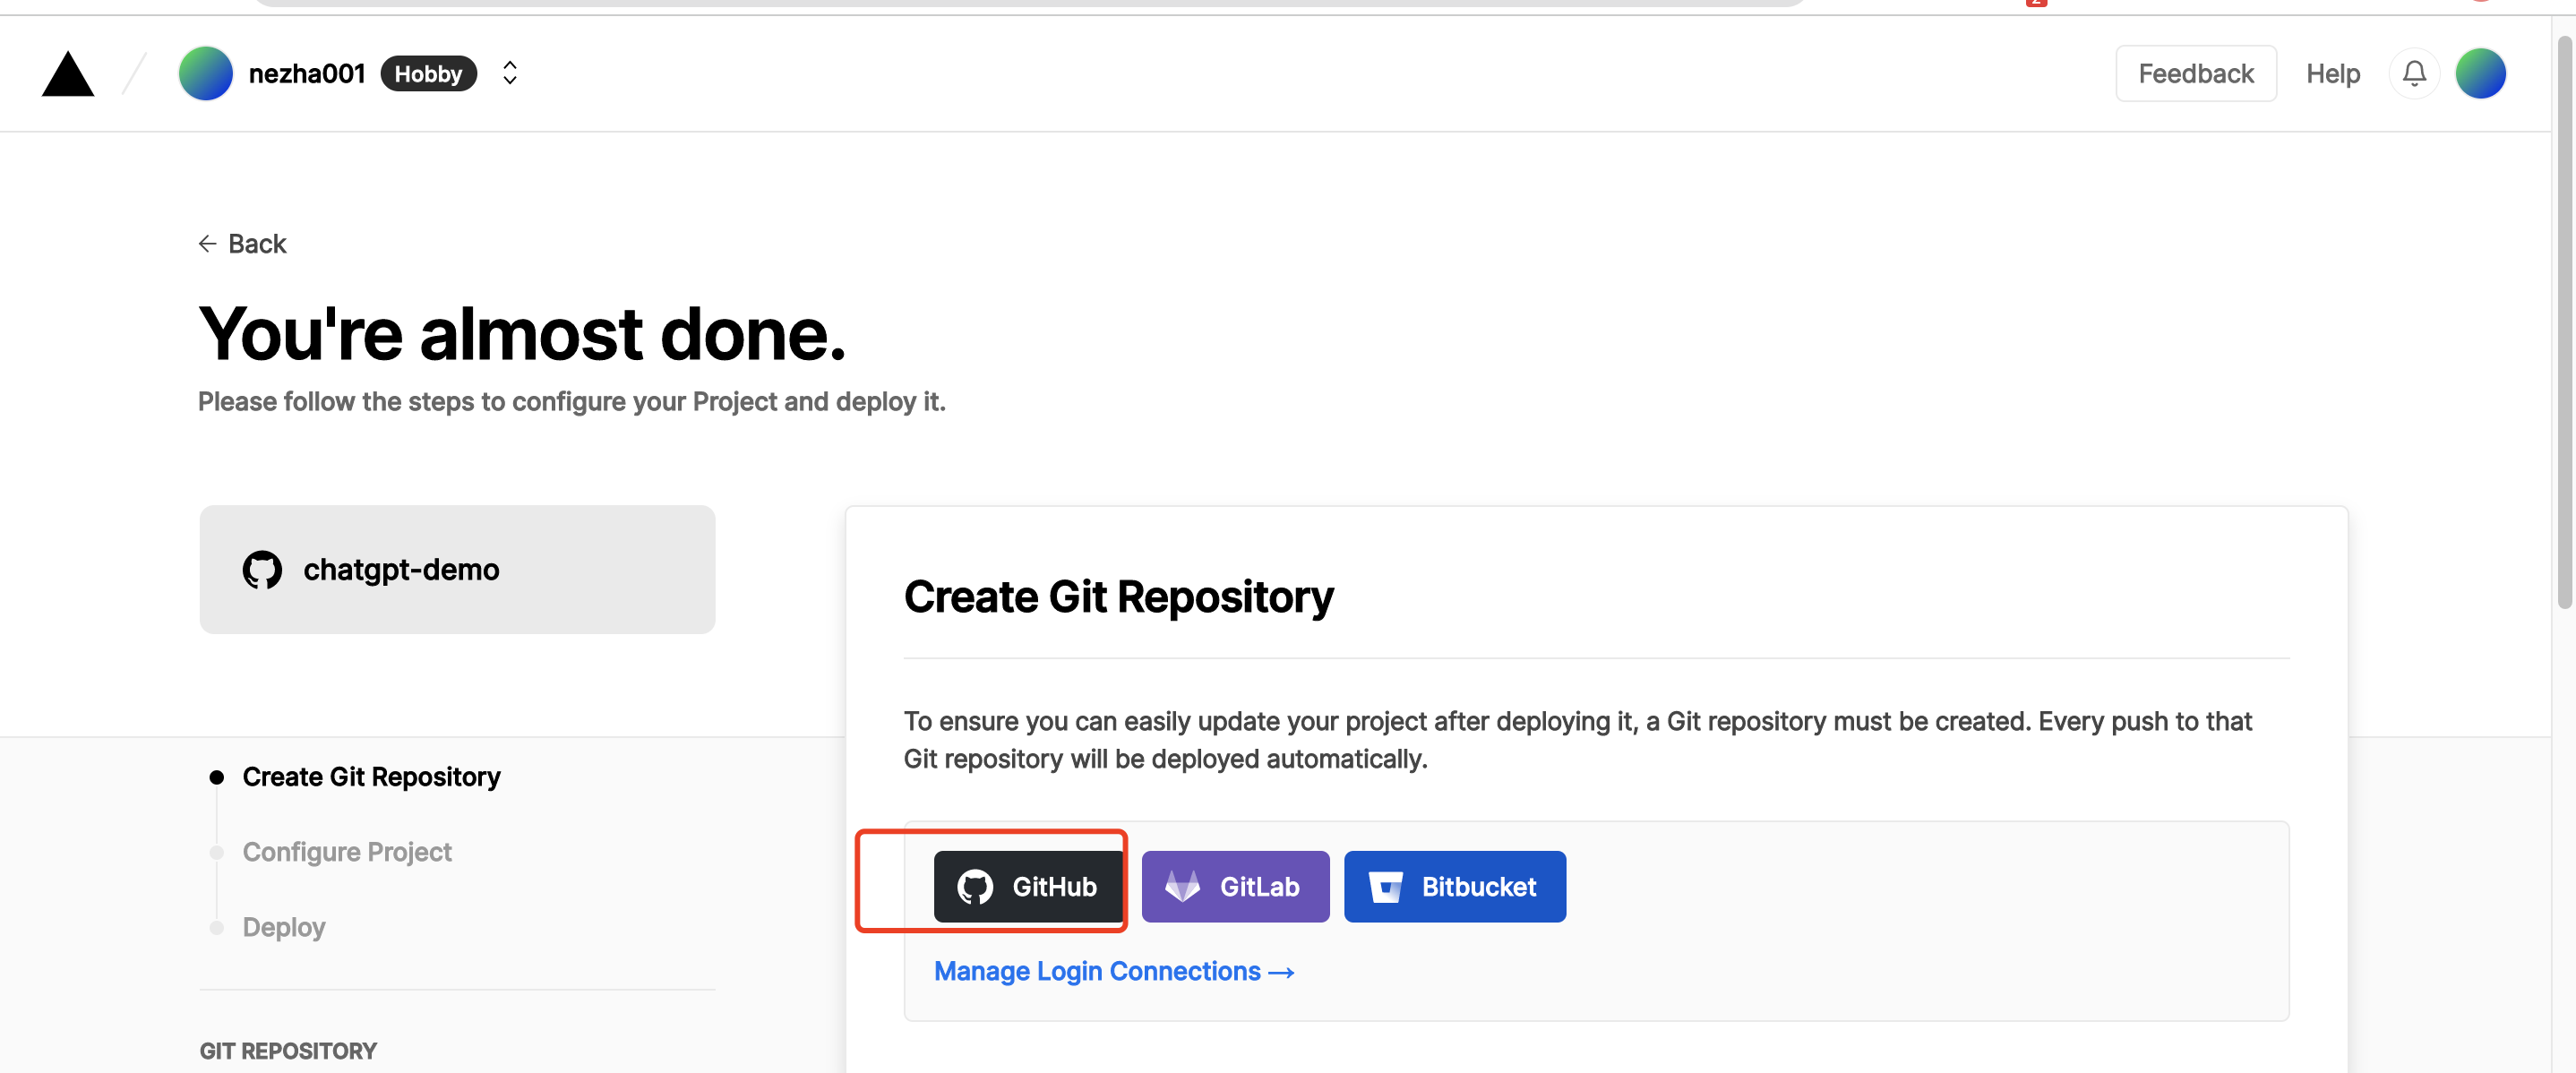Click the "You're almost done." heading
This screenshot has width=2576, height=1073.
[522, 333]
